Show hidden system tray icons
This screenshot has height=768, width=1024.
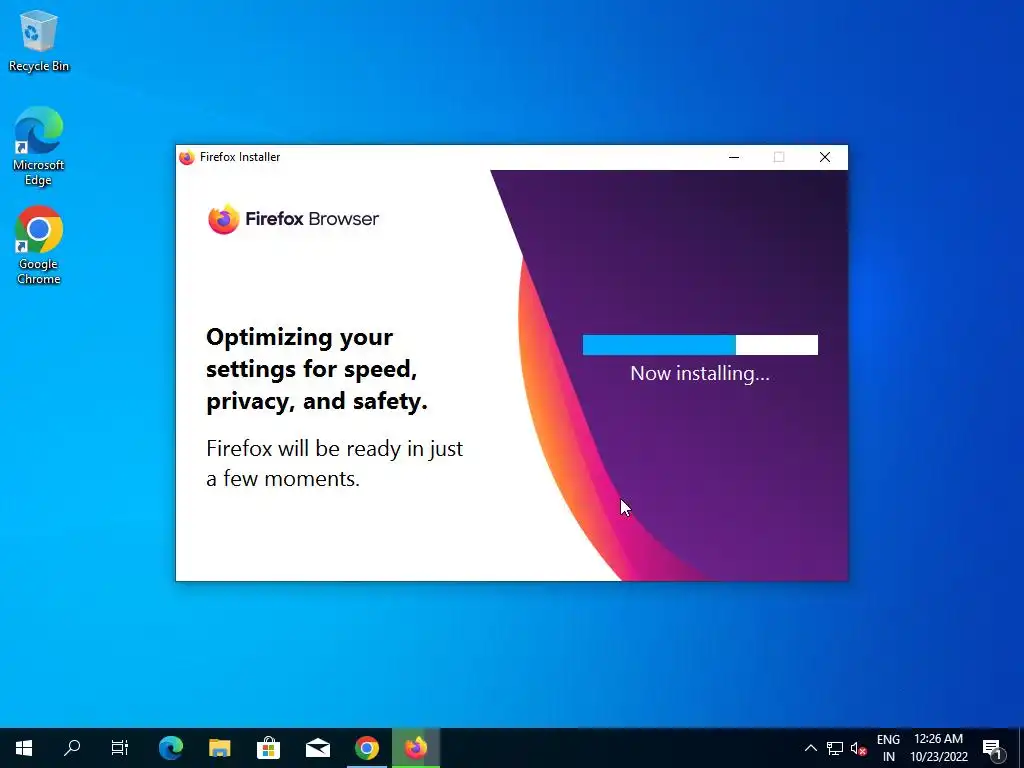[x=810, y=748]
